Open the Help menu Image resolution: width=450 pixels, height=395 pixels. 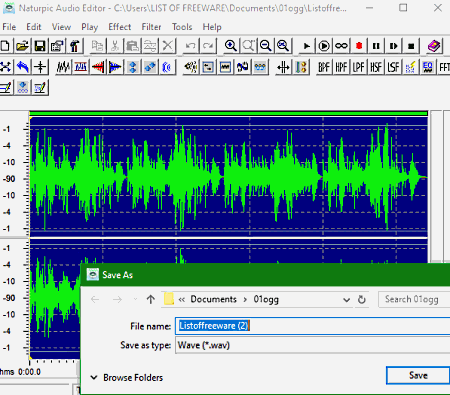click(212, 27)
